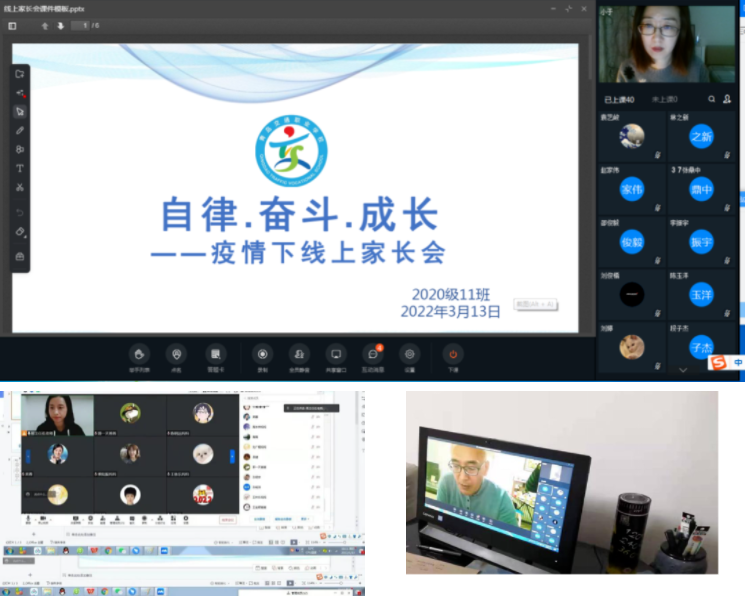Open classroom 设置 settings gear

409,359
